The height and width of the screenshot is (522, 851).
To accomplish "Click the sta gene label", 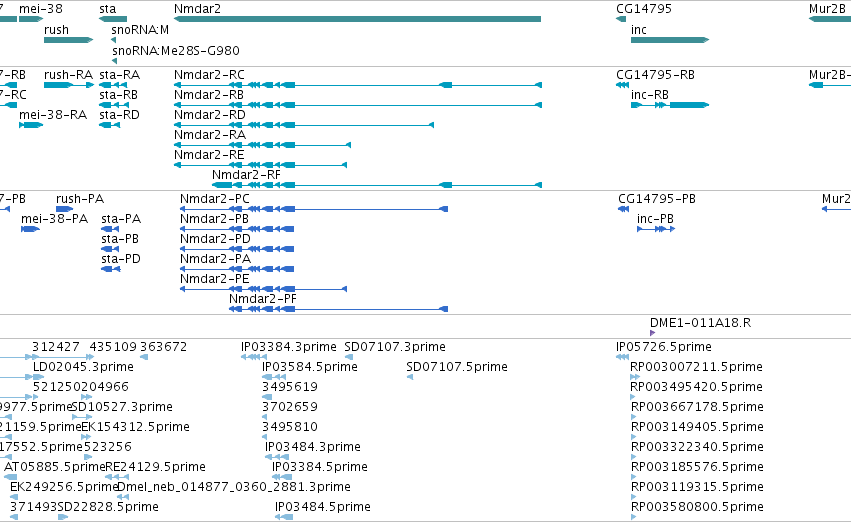I will 107,9.
